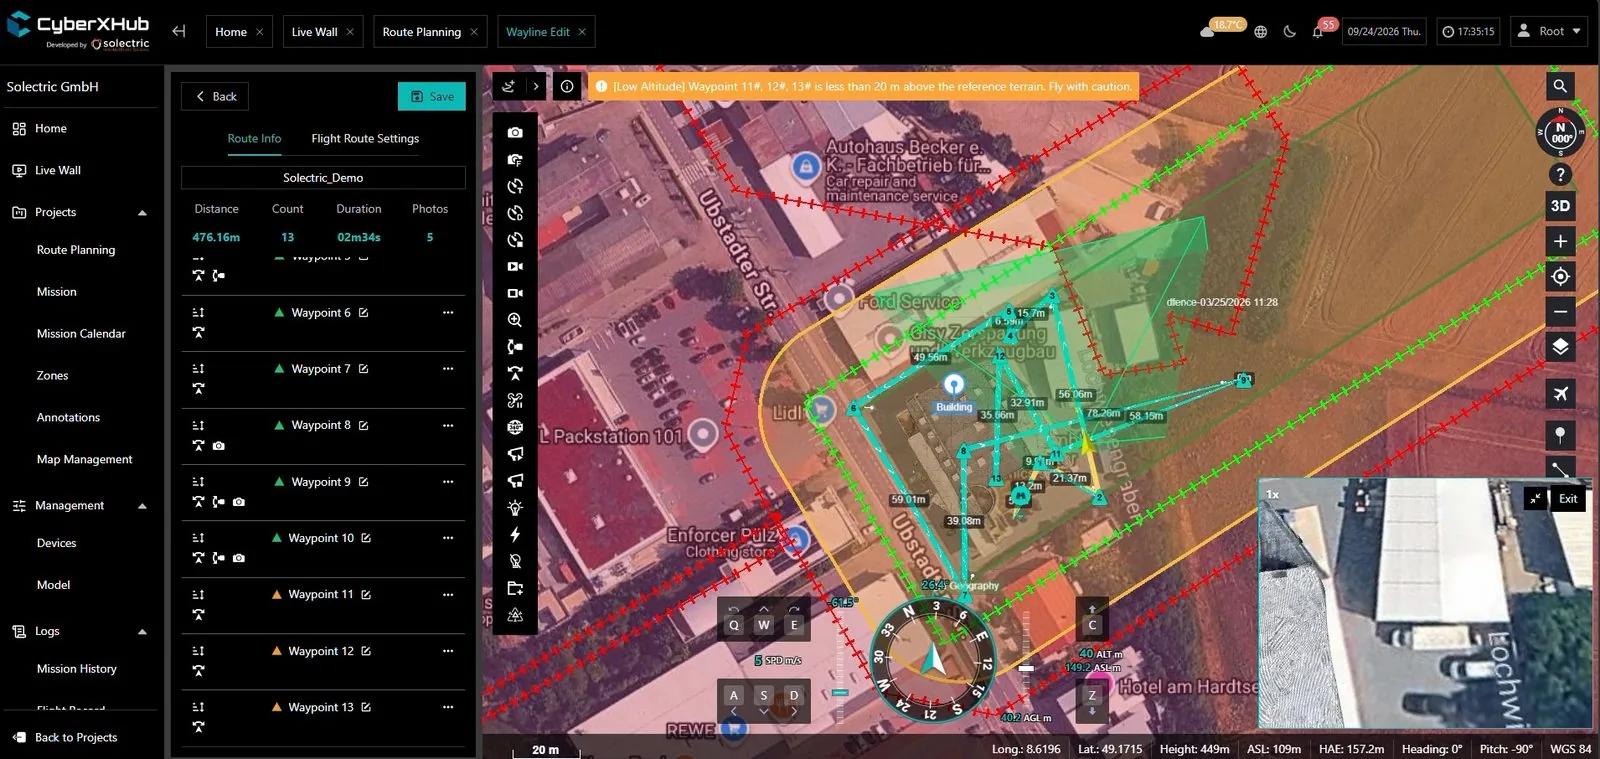Viewport: 1600px width, 759px height.
Task: Click the aircraft icon on map controls
Action: click(1560, 394)
